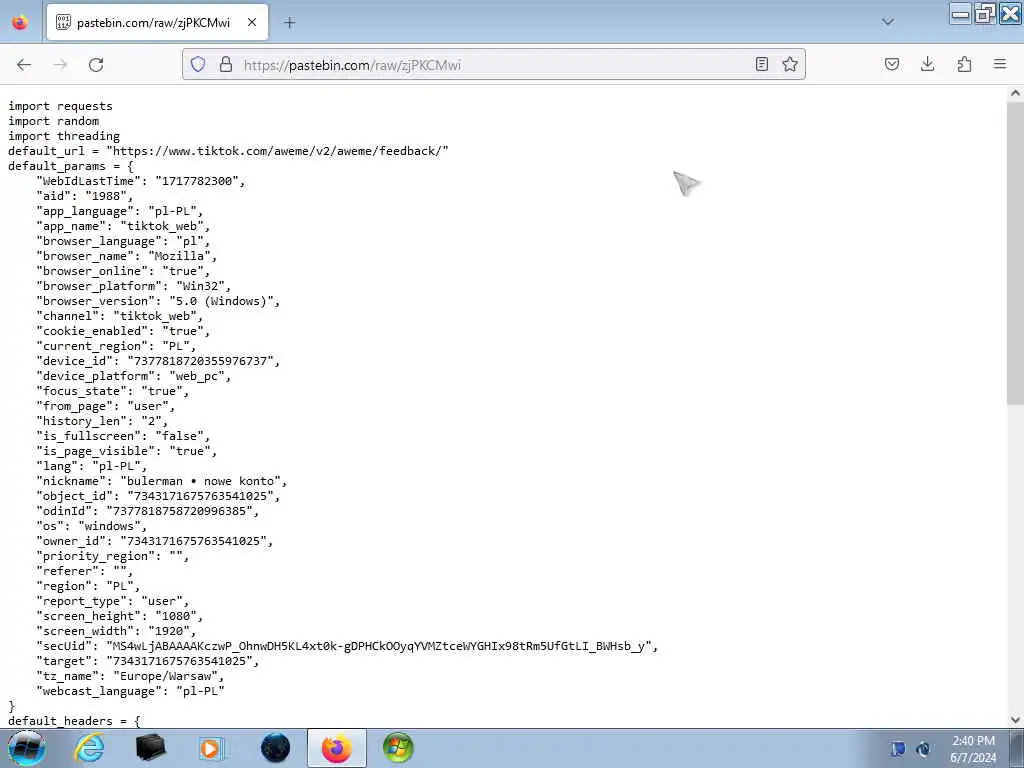Click the "webcast_language": "pl-PL" line
This screenshot has width=1024, height=768.
point(131,691)
